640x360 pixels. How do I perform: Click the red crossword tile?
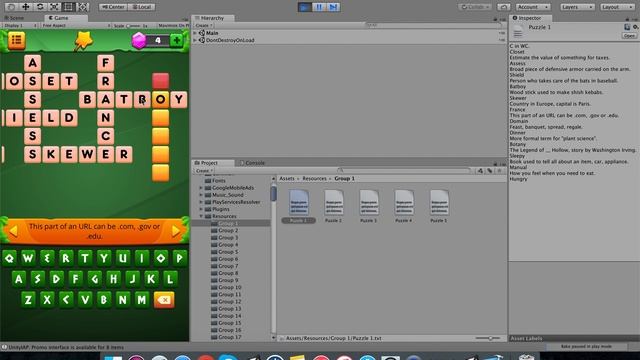click(x=160, y=81)
